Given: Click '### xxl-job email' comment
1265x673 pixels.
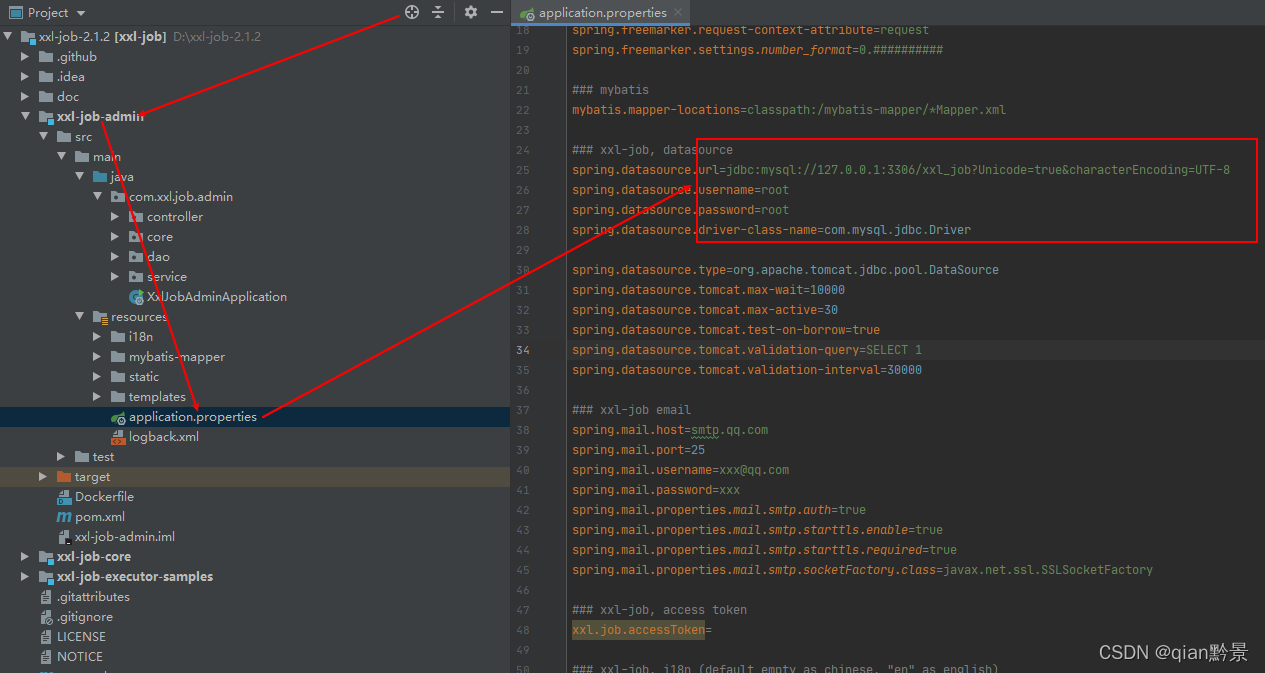Looking at the screenshot, I should point(631,410).
